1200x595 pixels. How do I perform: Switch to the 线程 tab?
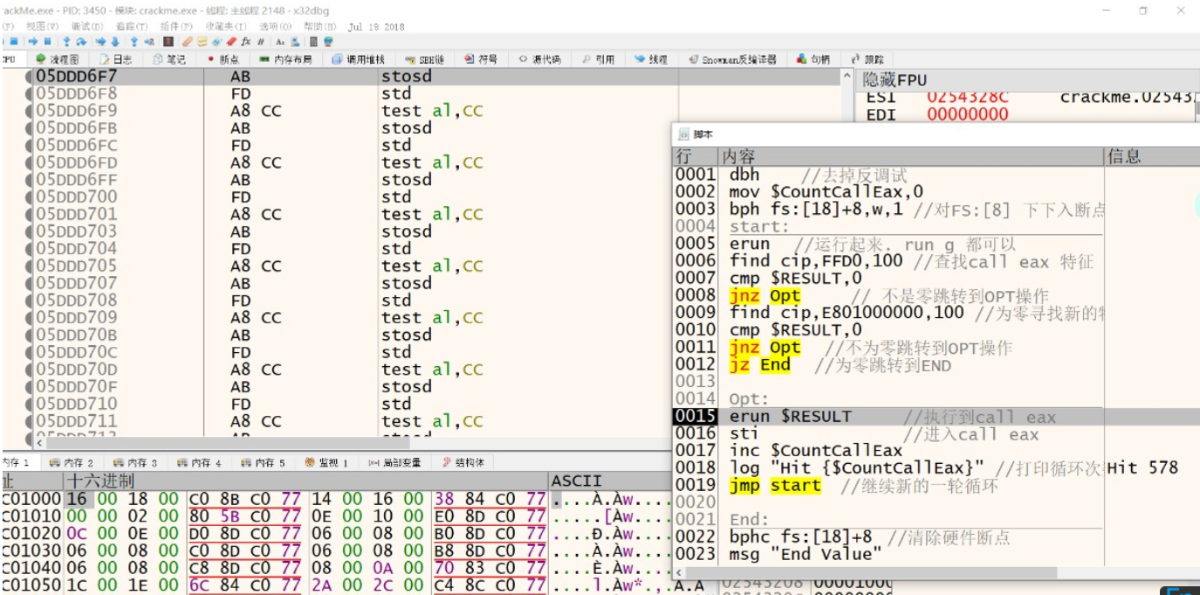tap(651, 60)
